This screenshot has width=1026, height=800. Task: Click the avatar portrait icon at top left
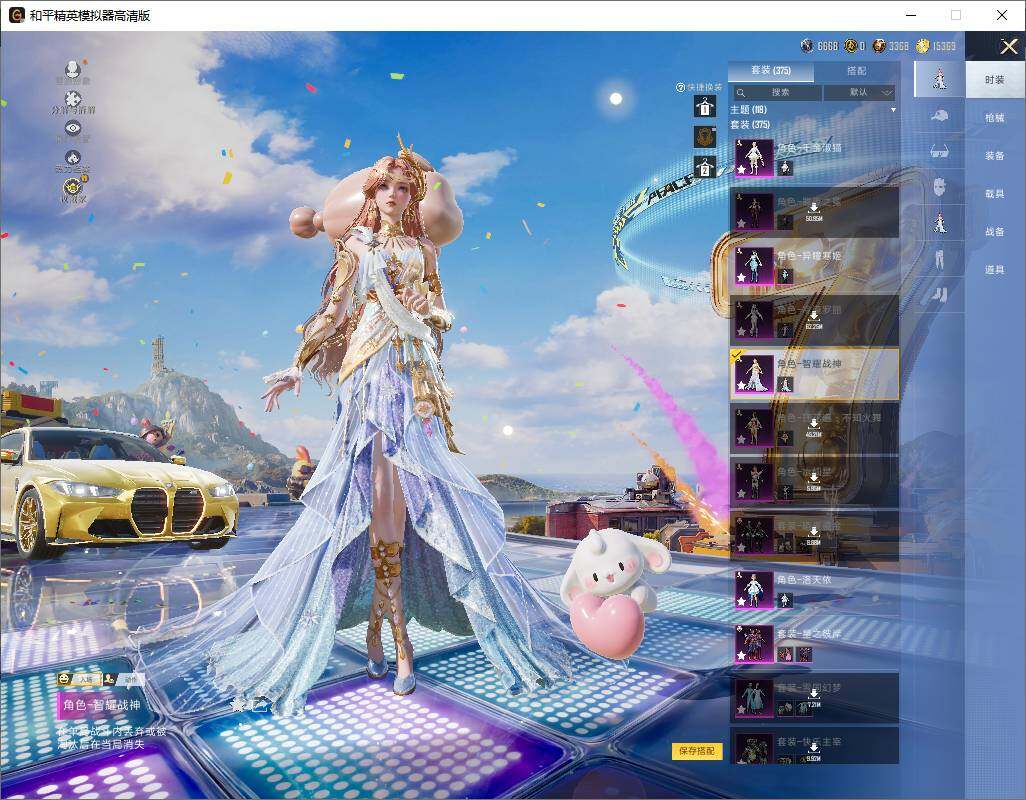[73, 69]
